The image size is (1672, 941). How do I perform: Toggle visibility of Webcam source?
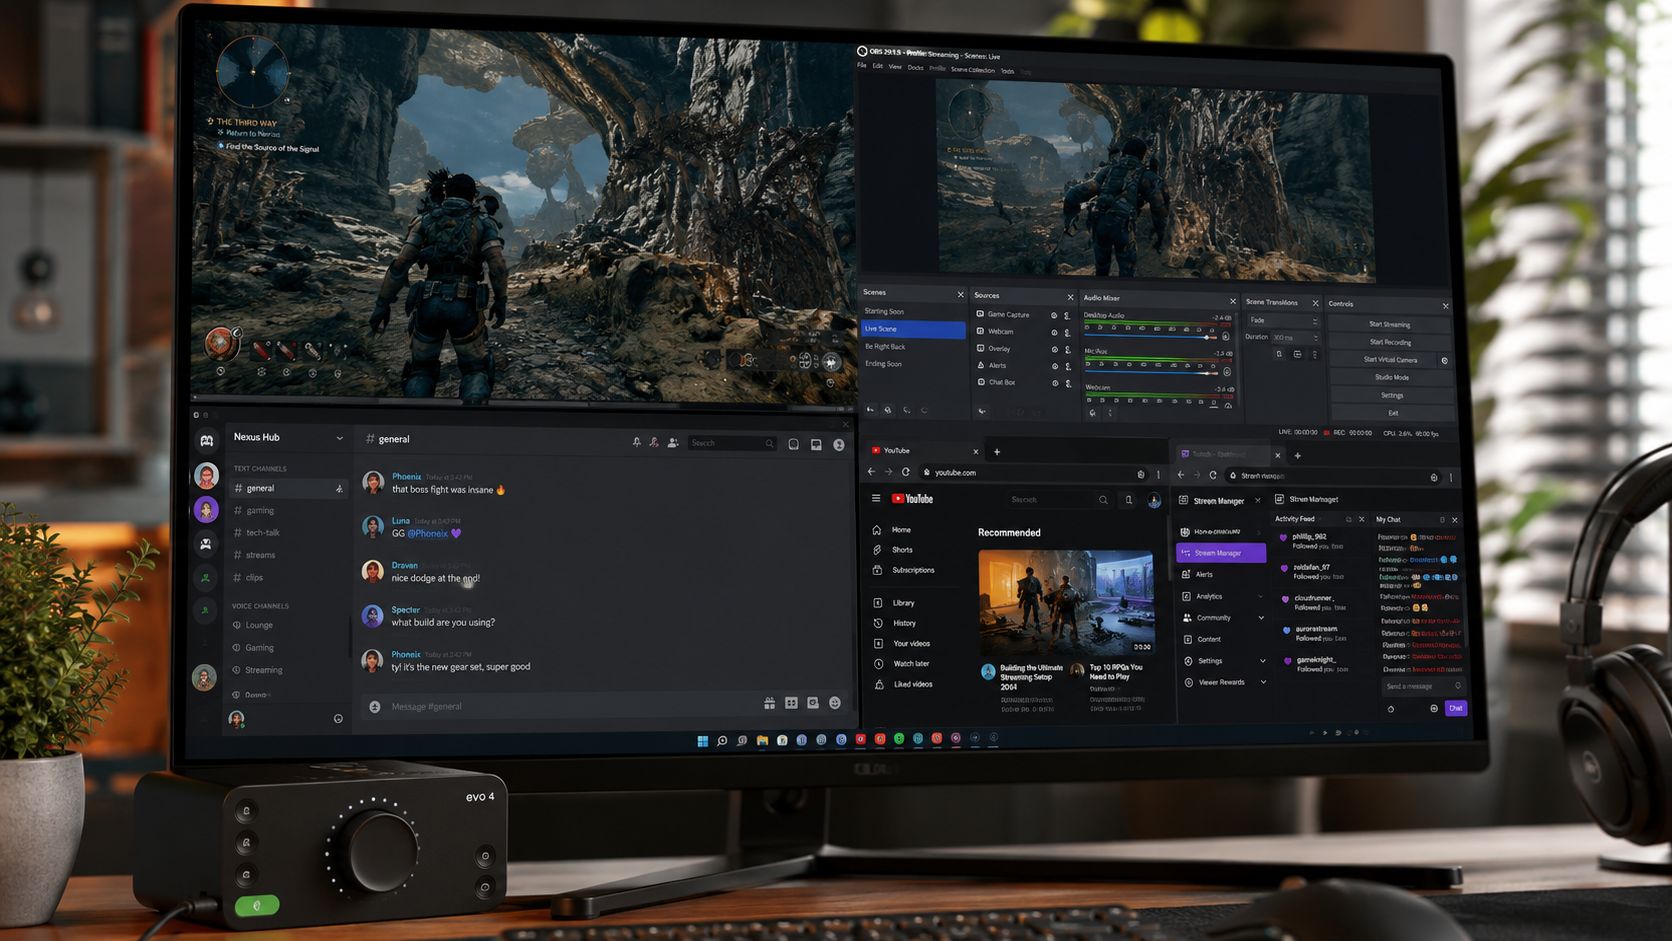point(1054,332)
